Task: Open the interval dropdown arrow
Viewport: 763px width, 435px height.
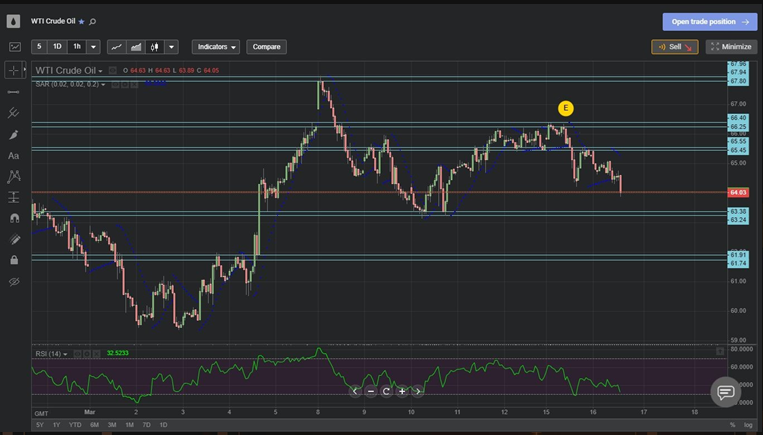Action: pos(93,47)
